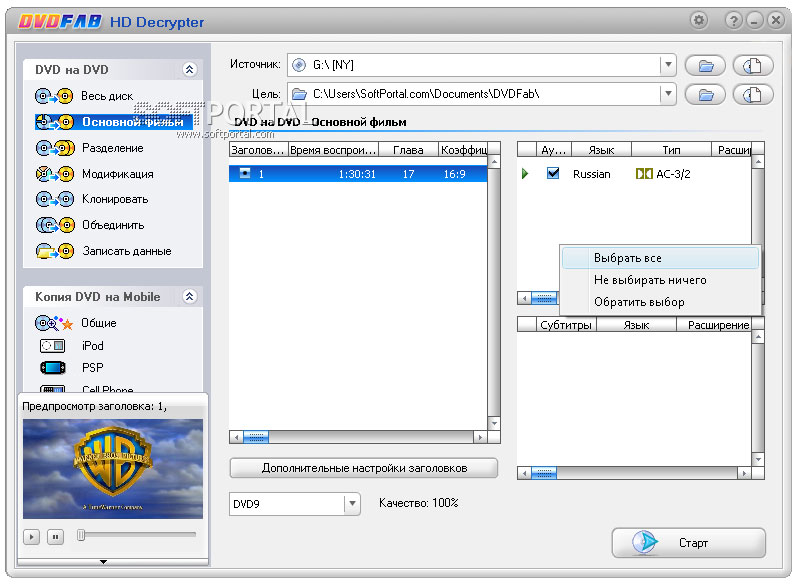
Task: Select title row with 1:30:31 duration
Action: tap(358, 174)
